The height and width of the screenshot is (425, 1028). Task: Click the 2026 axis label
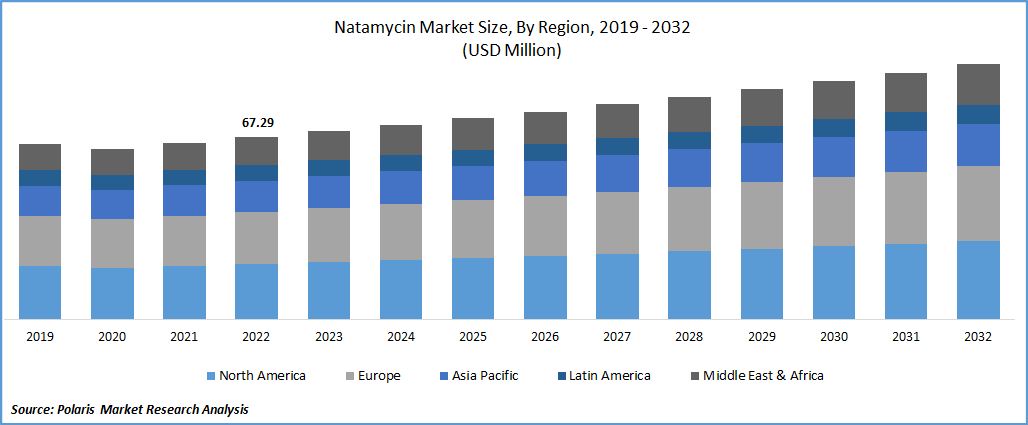545,336
